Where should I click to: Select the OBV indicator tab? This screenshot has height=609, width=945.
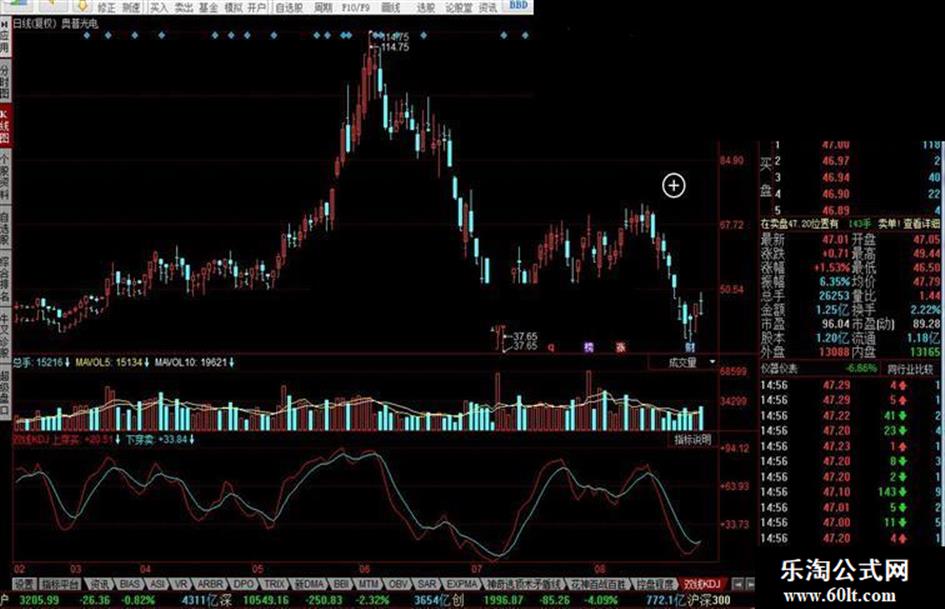(x=398, y=584)
